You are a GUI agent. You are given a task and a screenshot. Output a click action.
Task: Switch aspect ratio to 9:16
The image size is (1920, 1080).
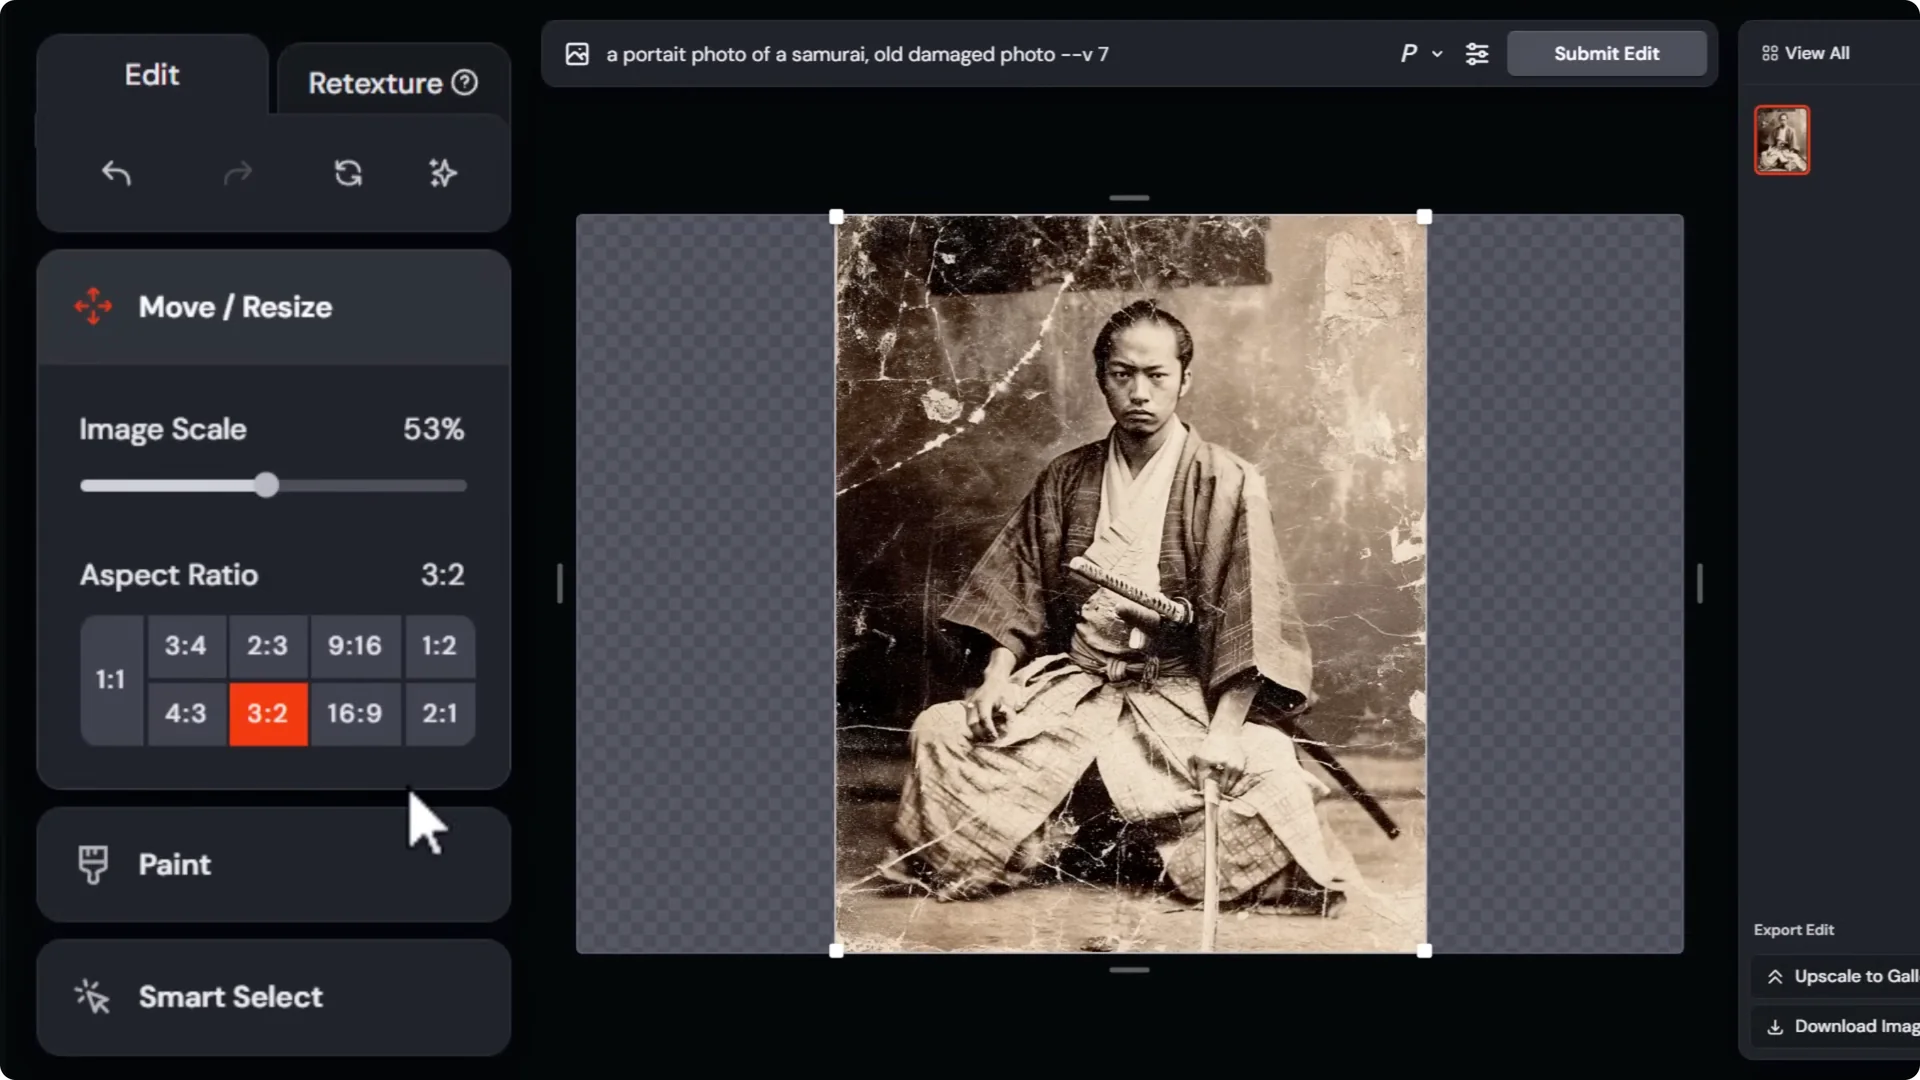[354, 646]
